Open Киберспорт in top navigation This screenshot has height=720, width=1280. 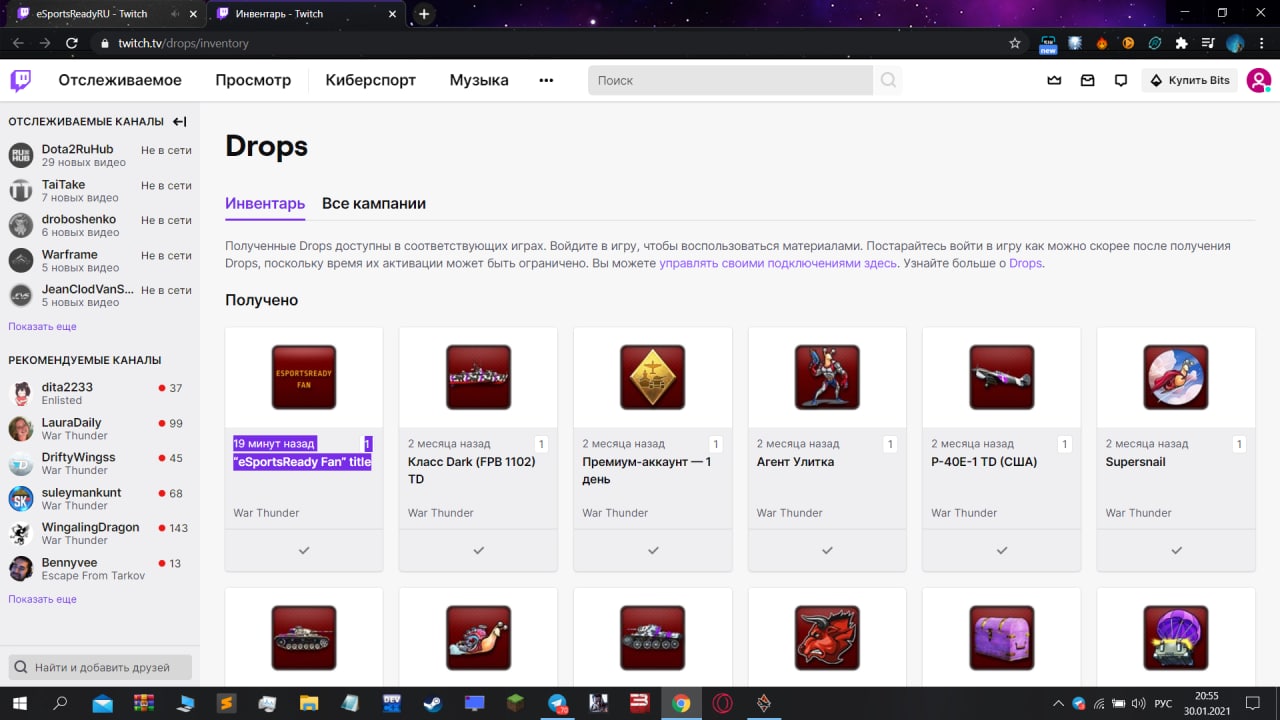pos(370,80)
